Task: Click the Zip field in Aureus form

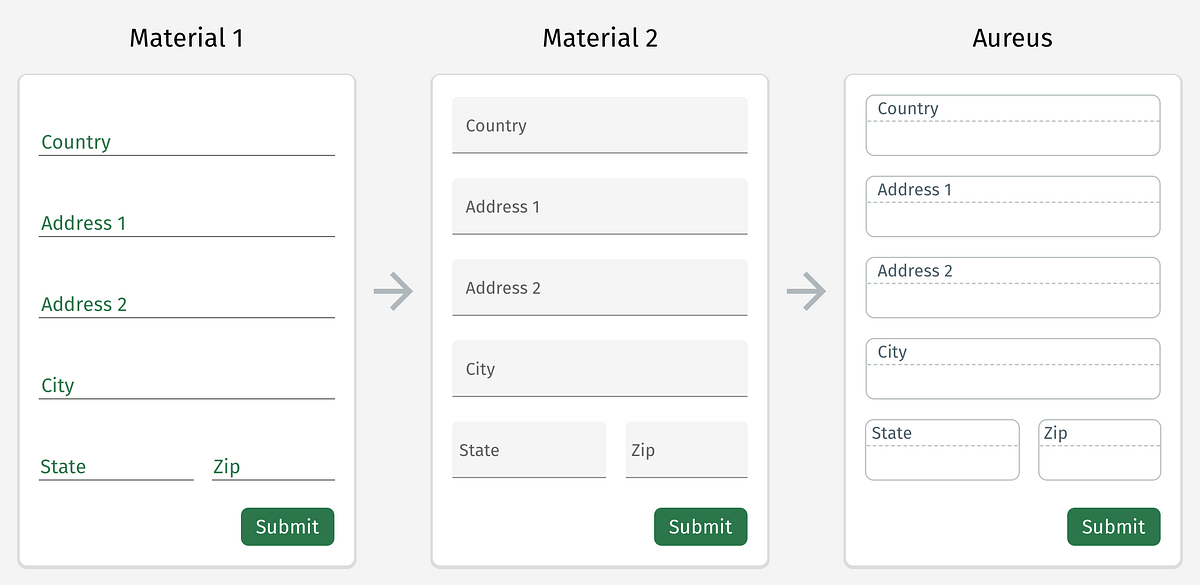Action: click(1099, 450)
